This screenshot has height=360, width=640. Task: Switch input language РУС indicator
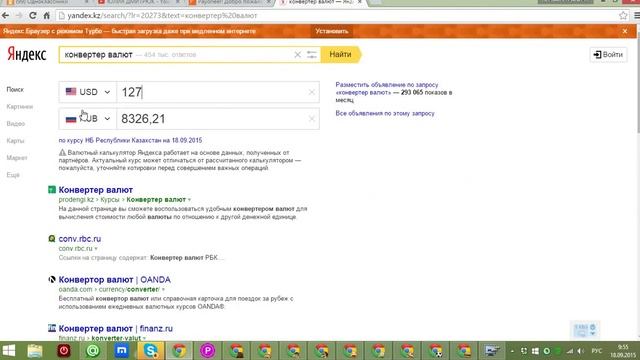click(596, 351)
